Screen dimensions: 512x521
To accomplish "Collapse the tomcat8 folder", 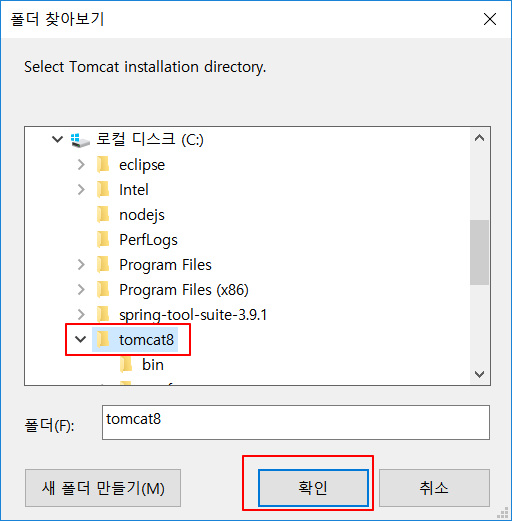I will [81, 339].
